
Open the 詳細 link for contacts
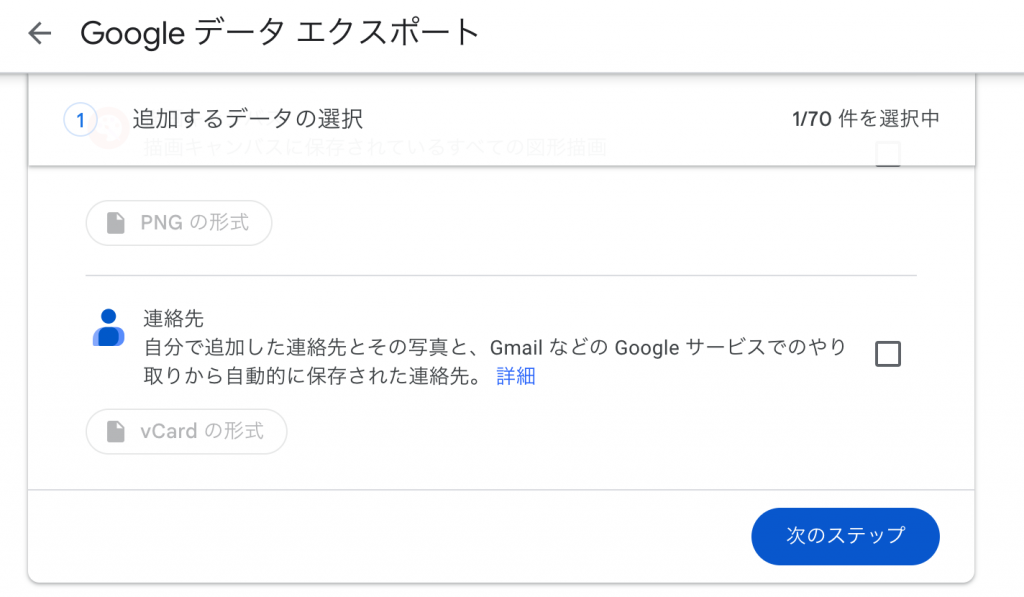(516, 376)
